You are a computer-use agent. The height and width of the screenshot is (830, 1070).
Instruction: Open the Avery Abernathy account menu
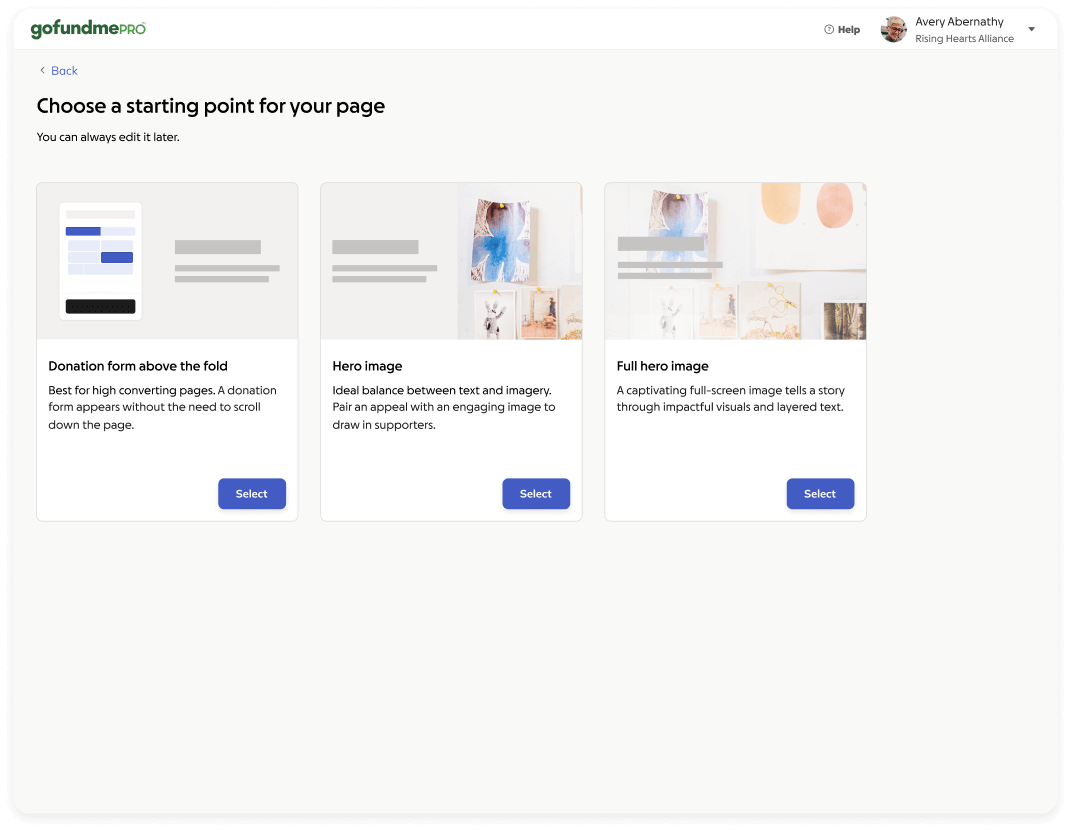click(x=959, y=22)
